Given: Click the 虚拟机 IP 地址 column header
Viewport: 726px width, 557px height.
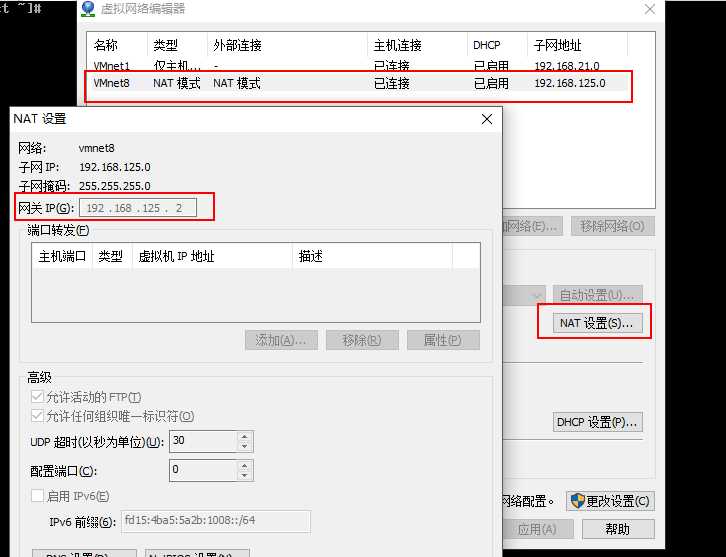Looking at the screenshot, I should (212, 256).
